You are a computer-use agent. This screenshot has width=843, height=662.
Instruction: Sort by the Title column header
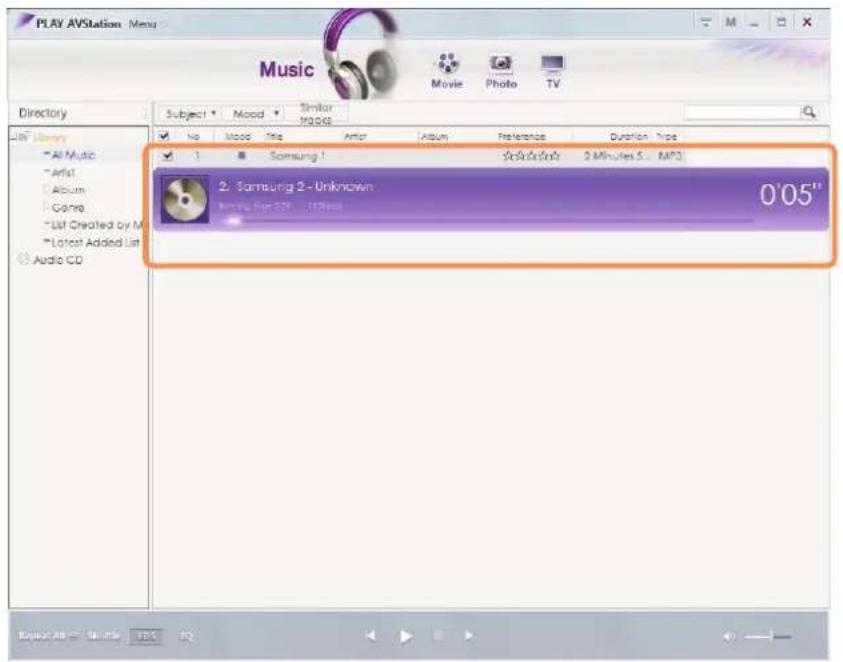click(x=274, y=137)
